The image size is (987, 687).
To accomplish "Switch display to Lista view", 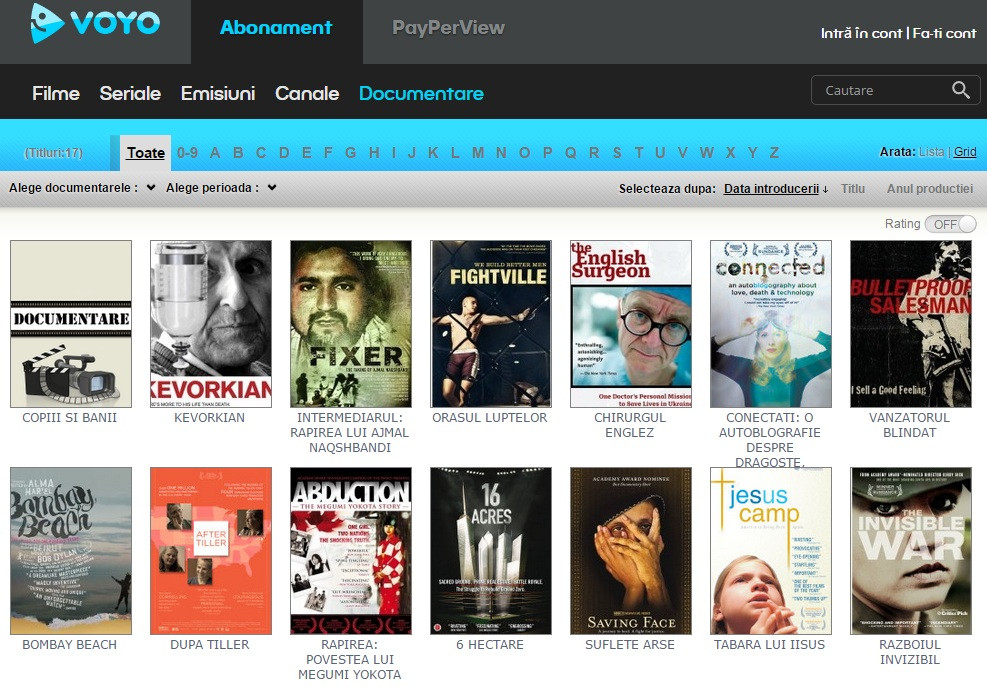I will point(931,152).
